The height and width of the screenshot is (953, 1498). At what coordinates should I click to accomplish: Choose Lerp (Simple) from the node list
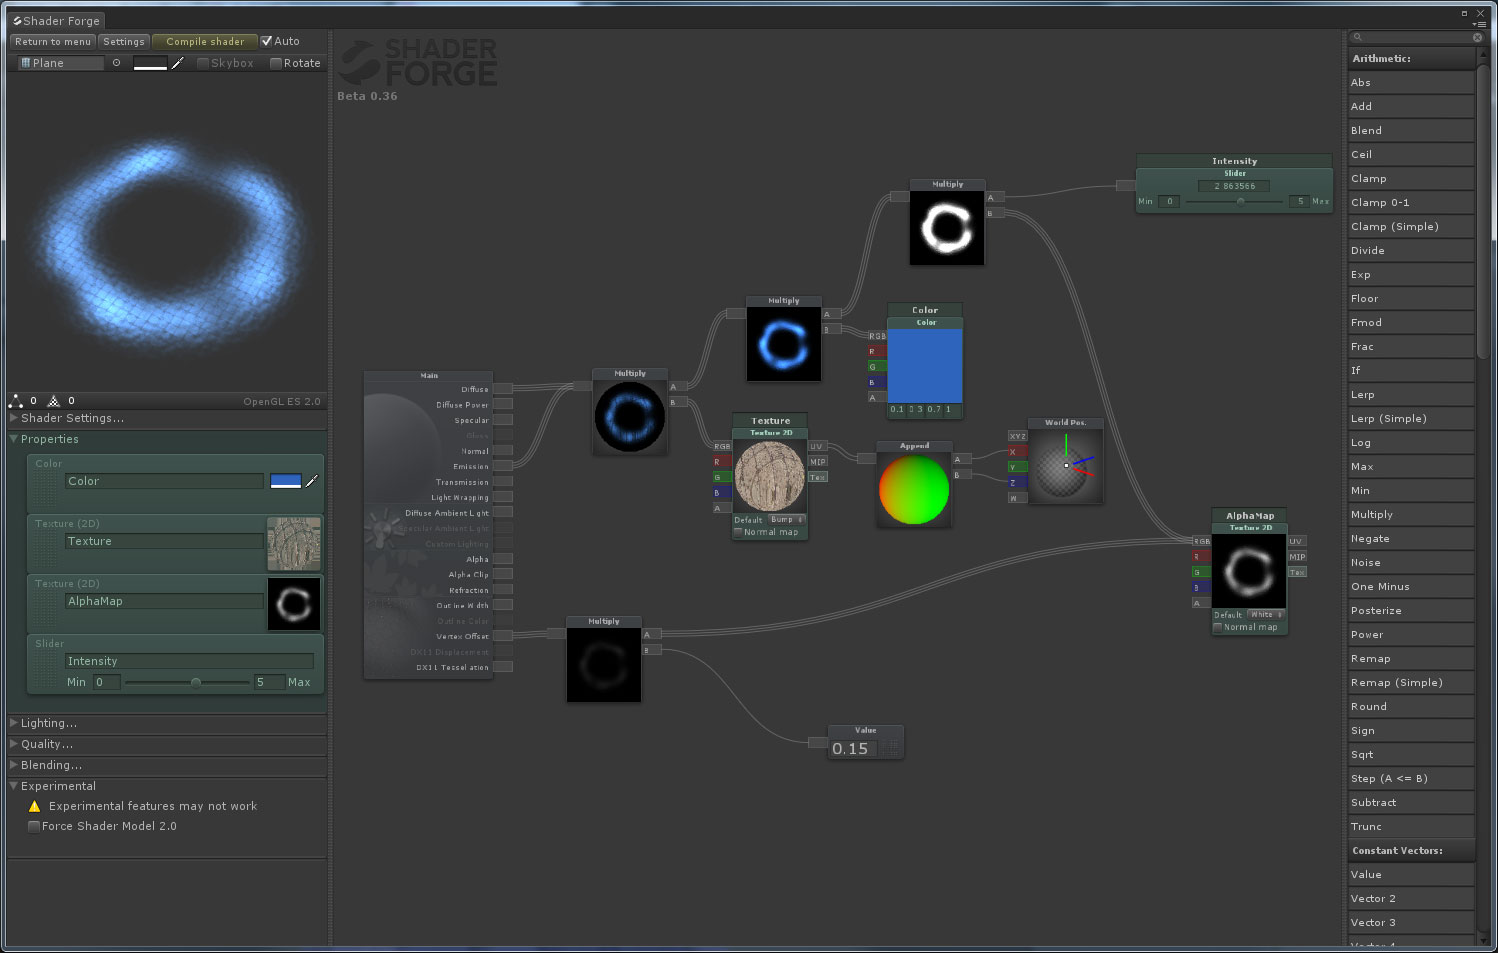click(1411, 418)
